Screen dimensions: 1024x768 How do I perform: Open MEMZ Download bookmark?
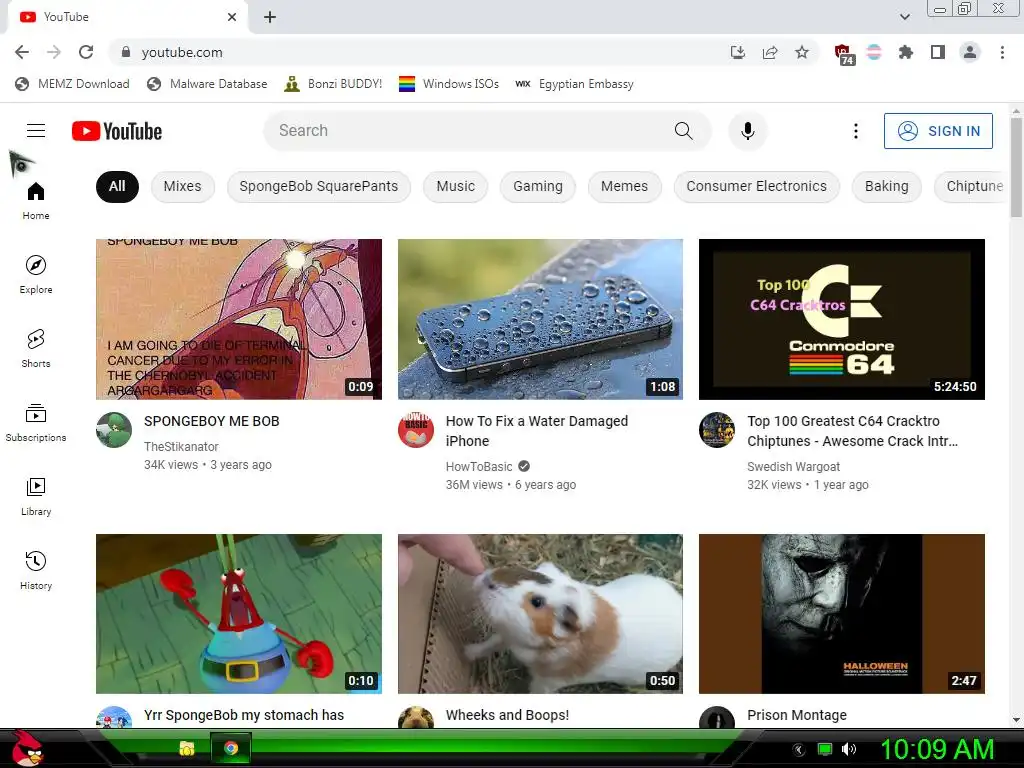(72, 84)
